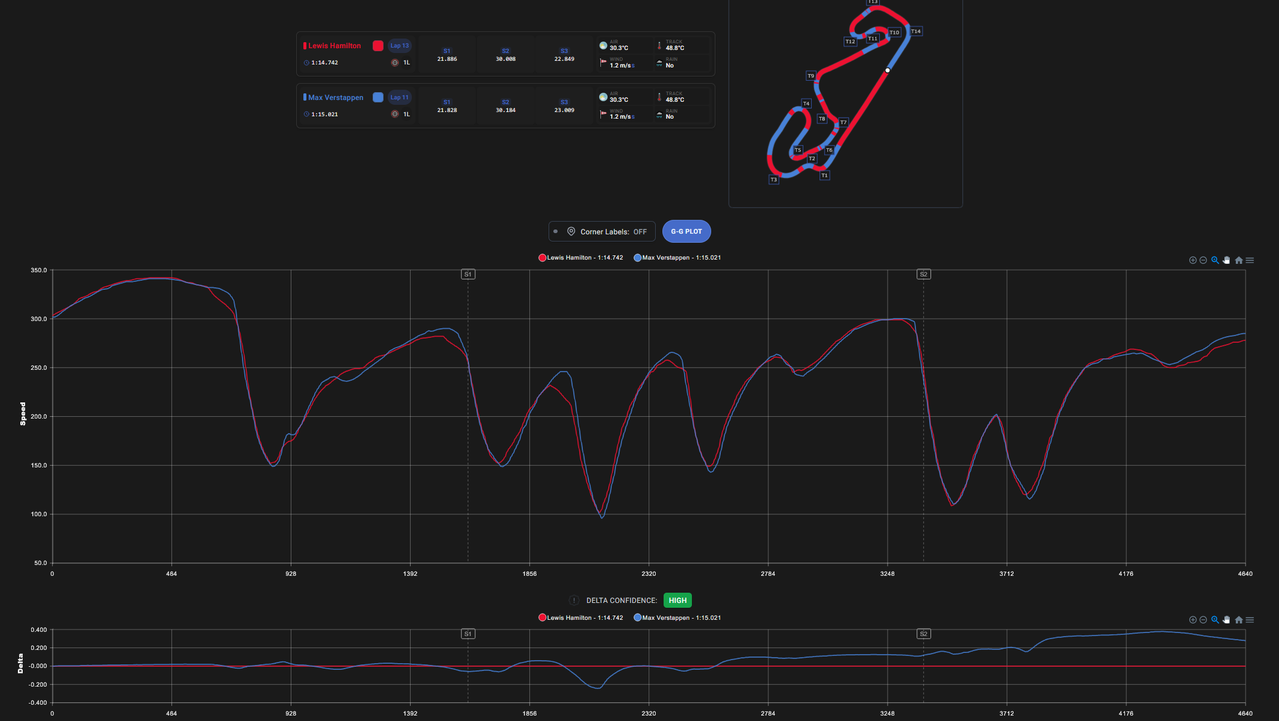The width and height of the screenshot is (1279, 721).
Task: Click zoom out icon on Delta chart
Action: [x=1203, y=620]
